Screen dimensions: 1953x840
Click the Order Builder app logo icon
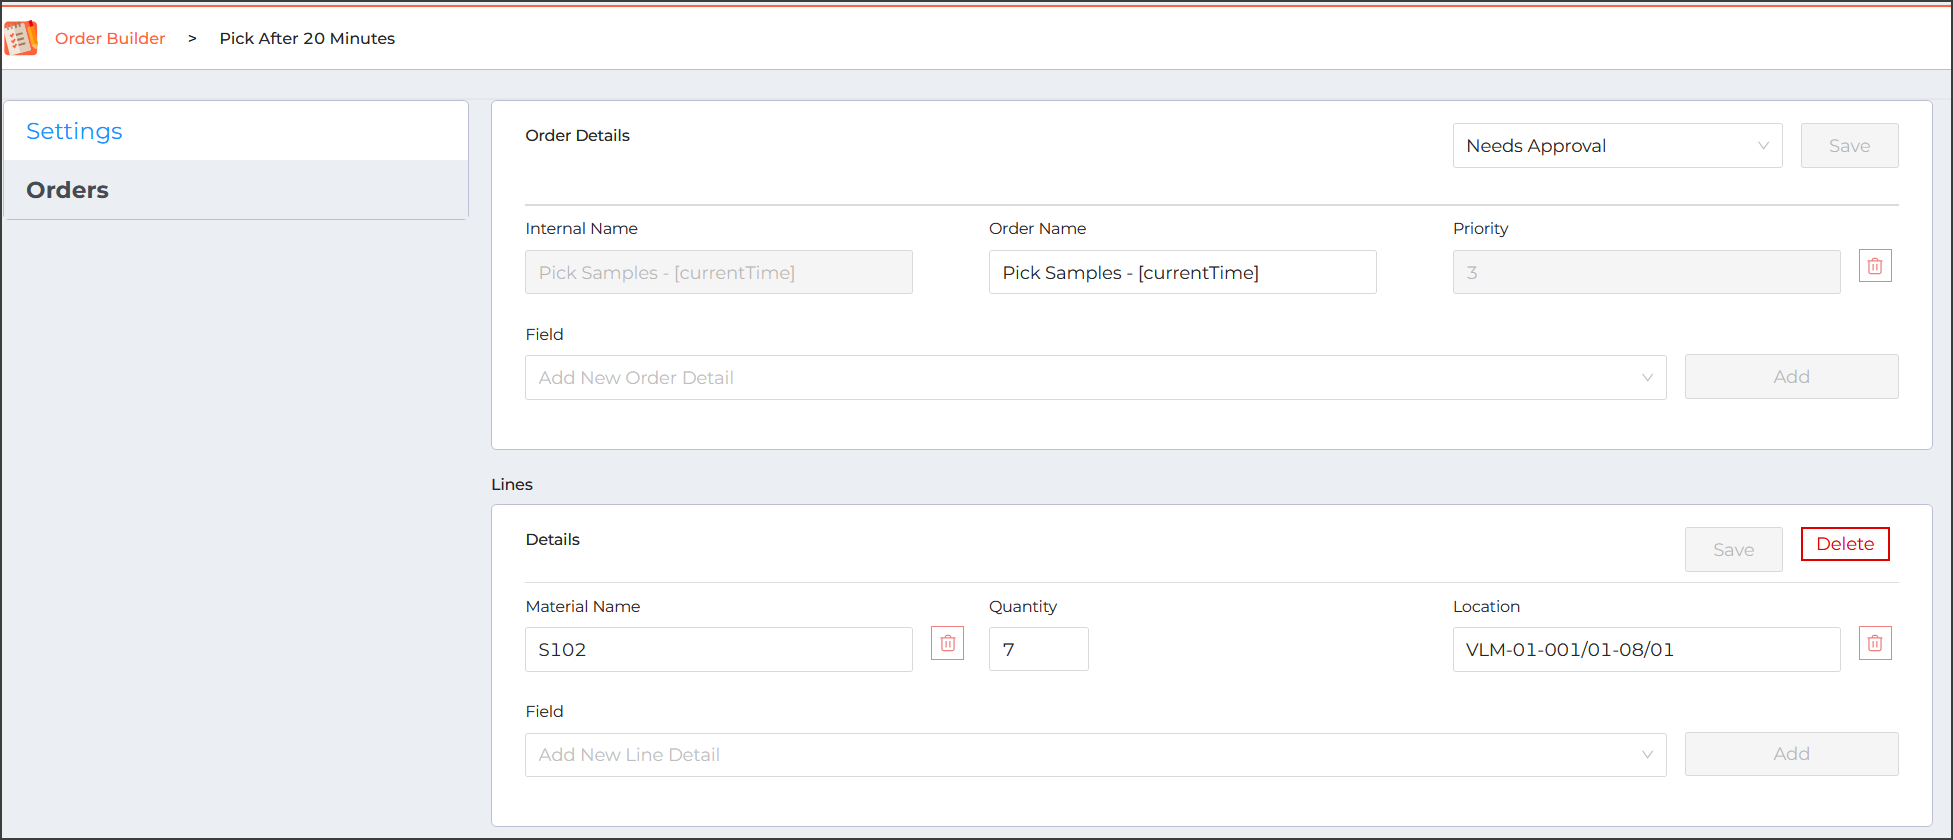point(21,38)
